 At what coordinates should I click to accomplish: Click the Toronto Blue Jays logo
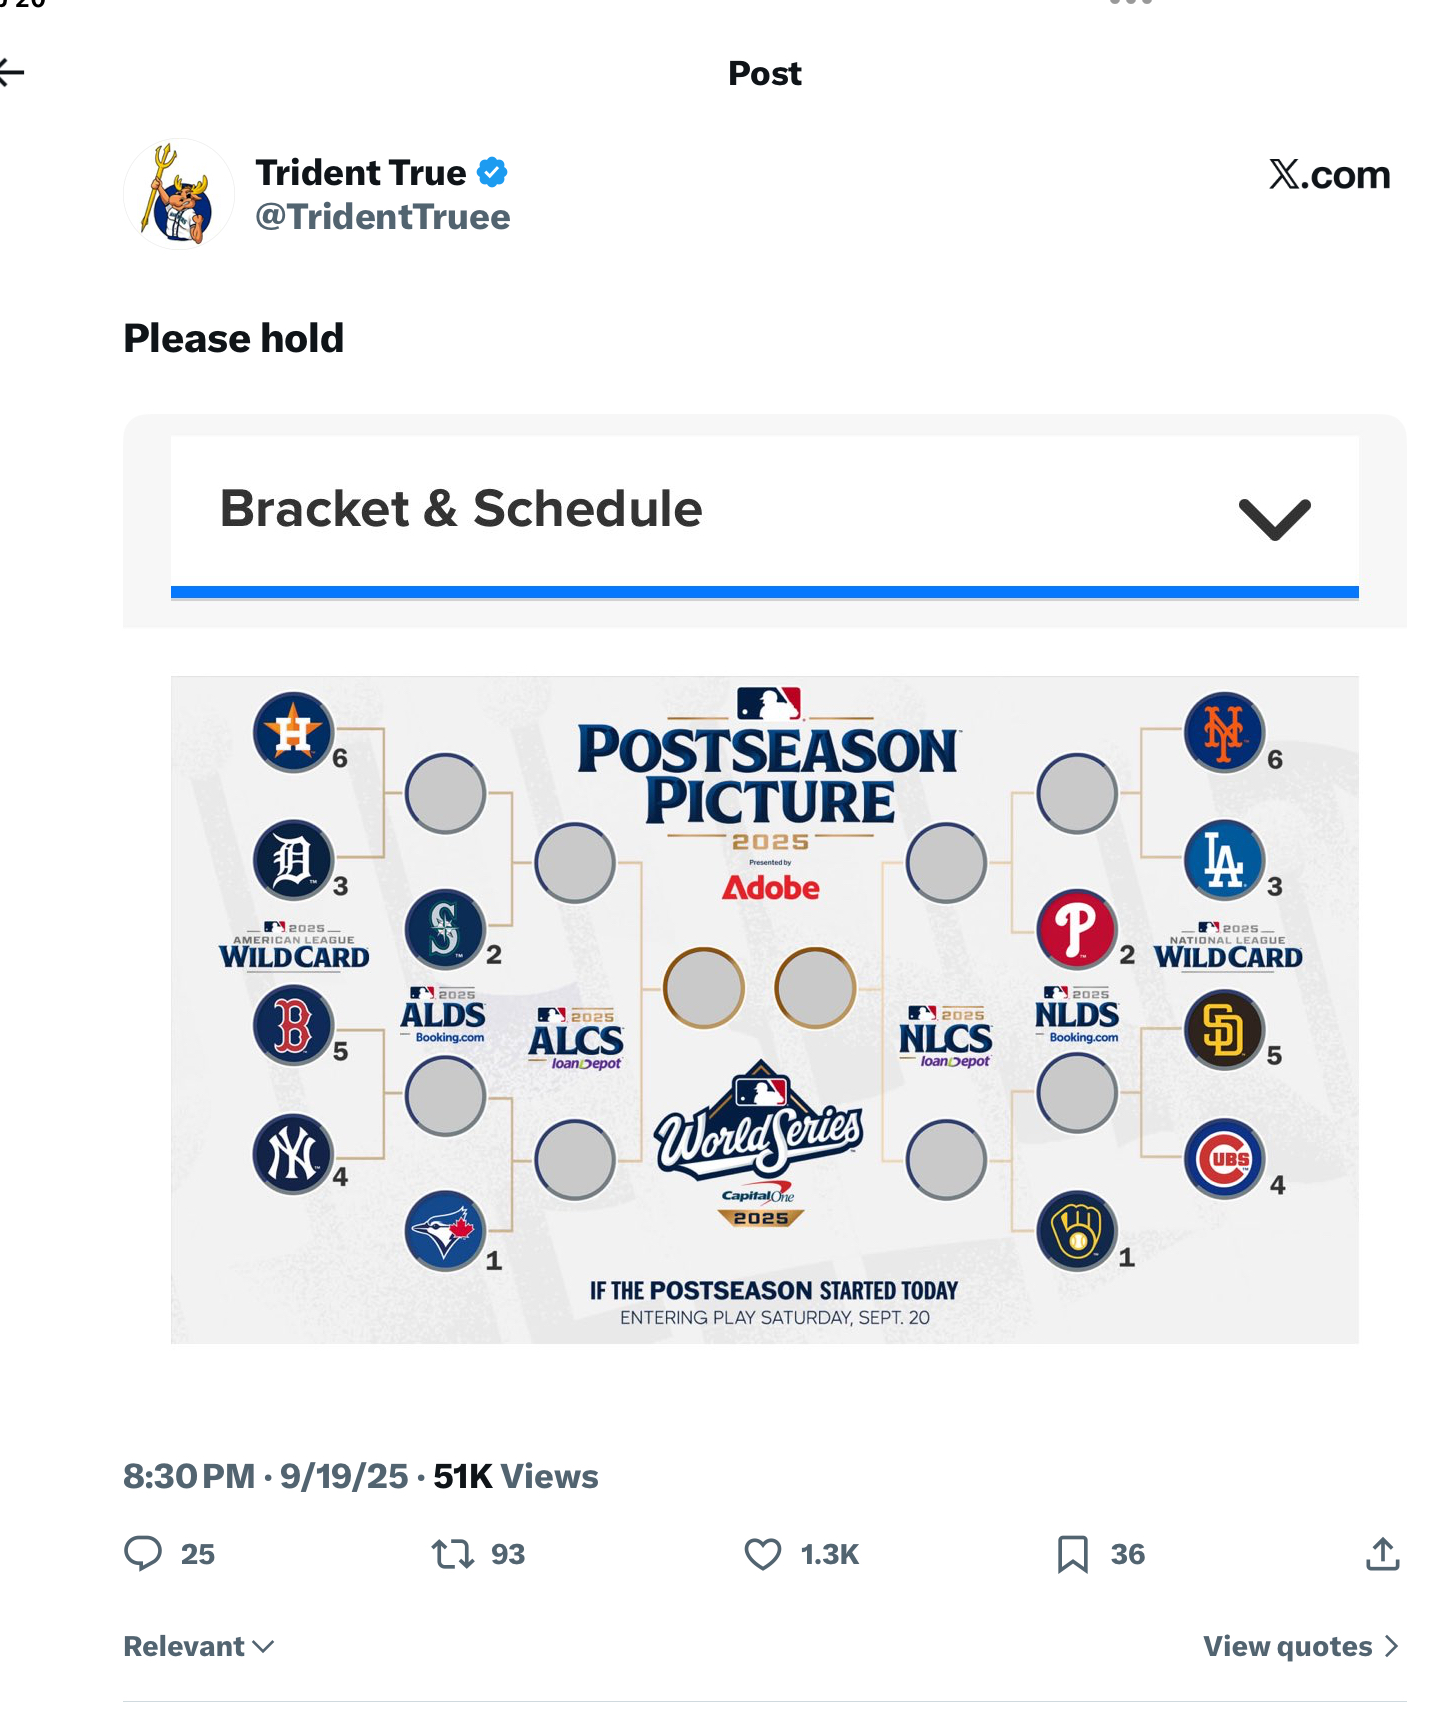pos(444,1230)
